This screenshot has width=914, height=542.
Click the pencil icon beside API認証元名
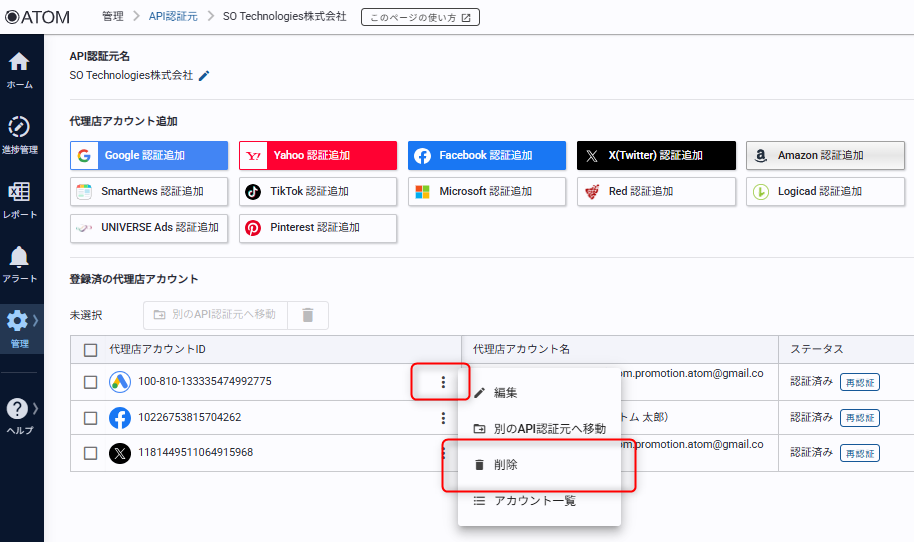tap(205, 75)
